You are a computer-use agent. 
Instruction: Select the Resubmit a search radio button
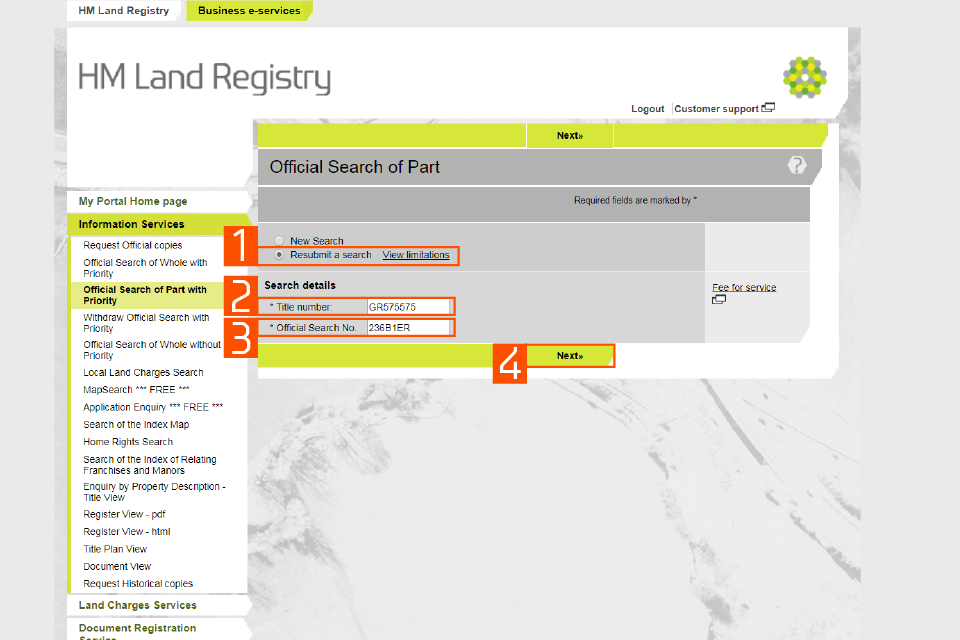280,255
